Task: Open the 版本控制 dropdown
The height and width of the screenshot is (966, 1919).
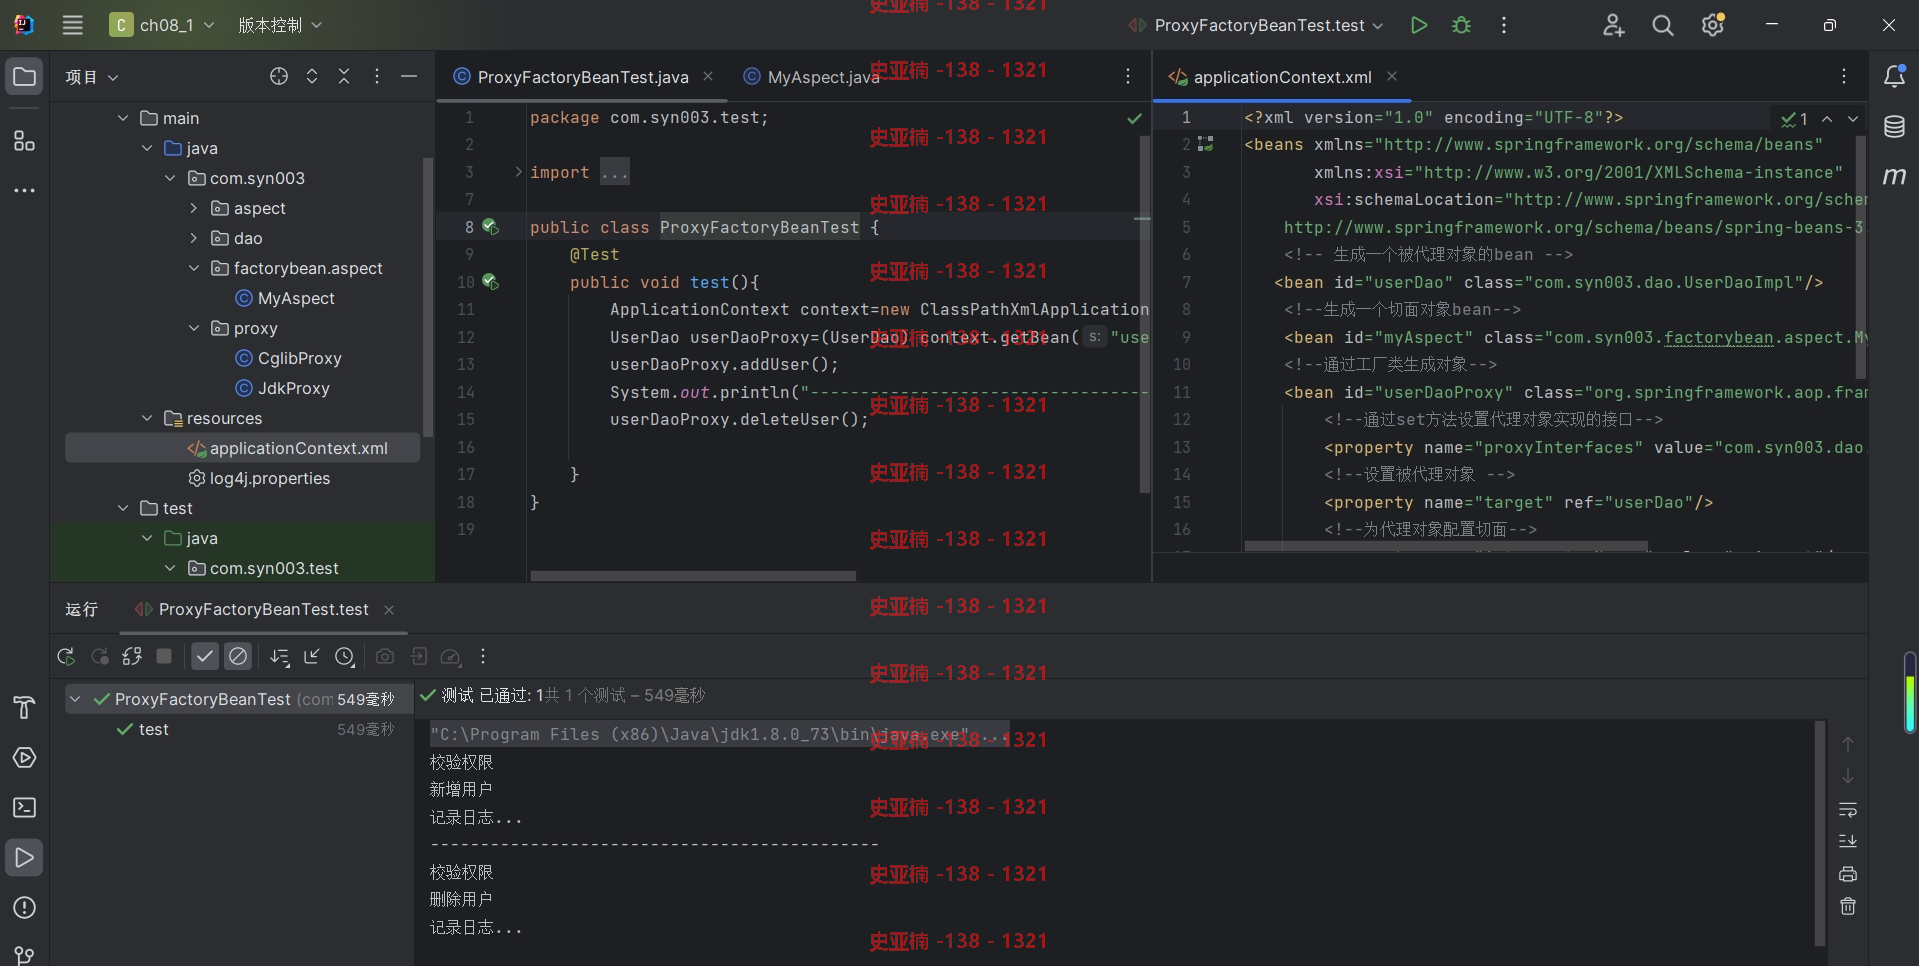Action: point(280,25)
